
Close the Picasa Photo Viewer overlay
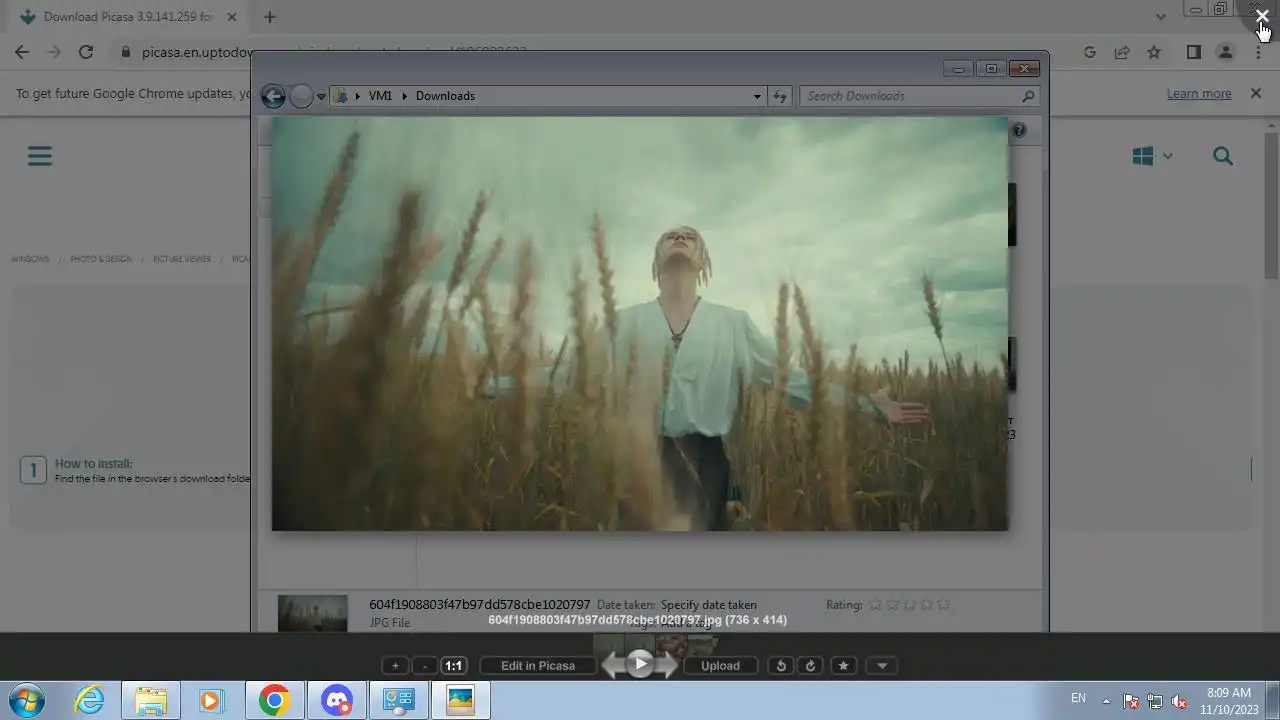coord(1262,16)
